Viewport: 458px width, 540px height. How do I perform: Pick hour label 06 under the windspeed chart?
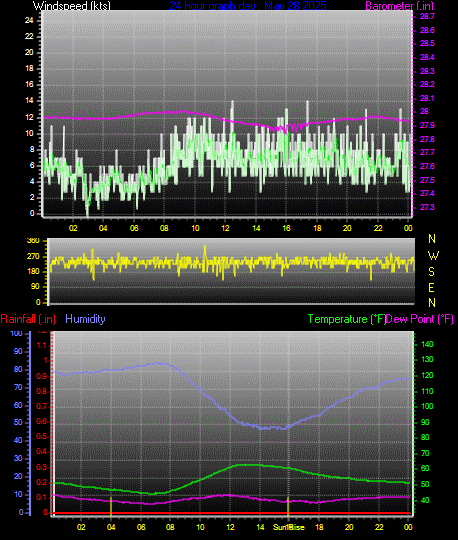134,228
